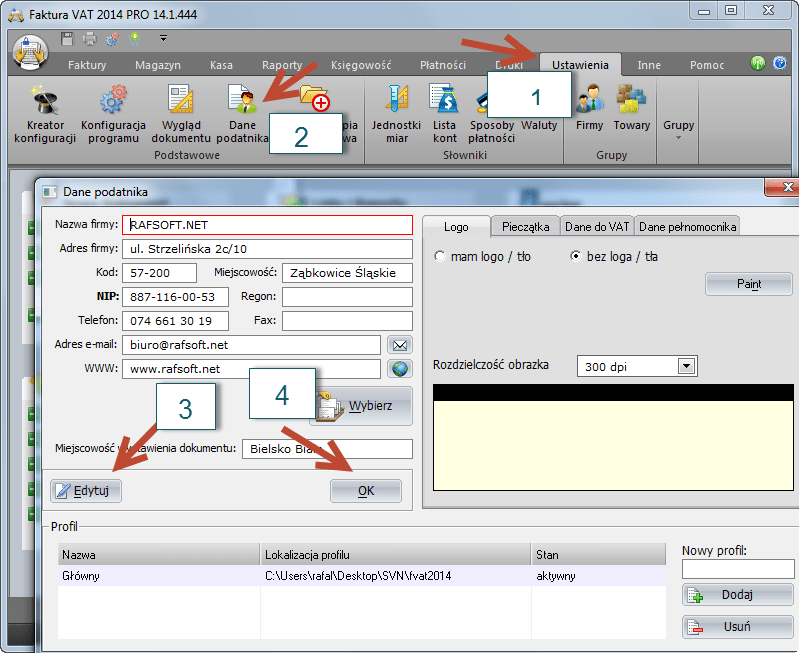Click the Nazwa firmy field

tap(267, 225)
